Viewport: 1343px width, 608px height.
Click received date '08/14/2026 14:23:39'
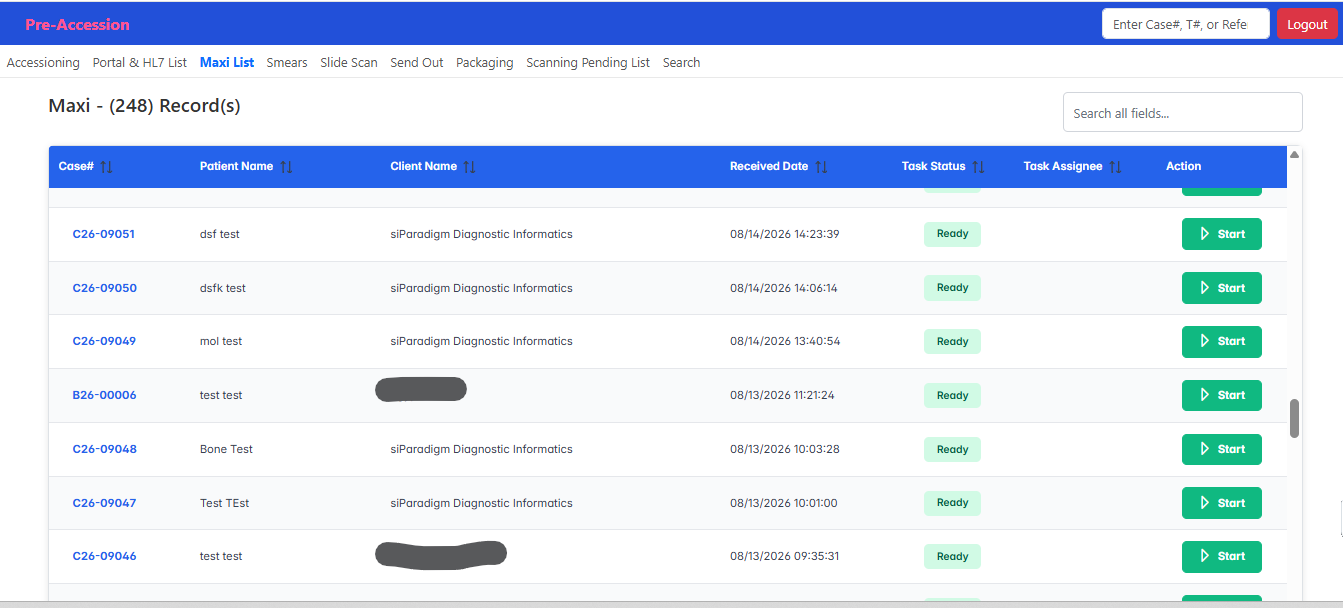785,234
